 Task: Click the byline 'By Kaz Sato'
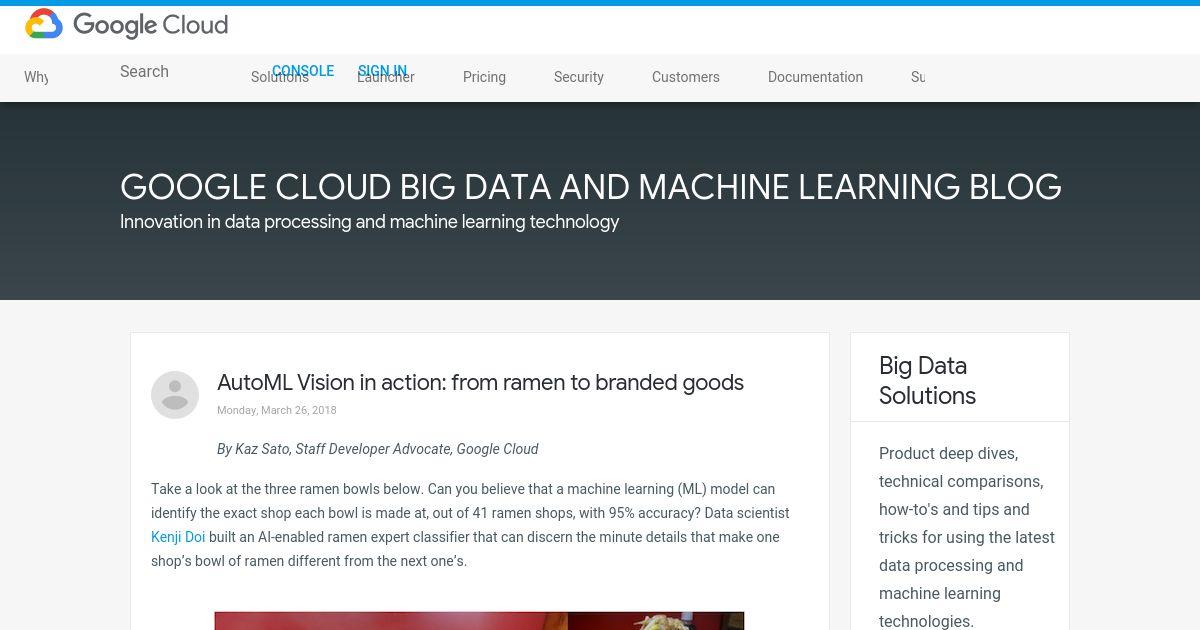pyautogui.click(x=378, y=449)
